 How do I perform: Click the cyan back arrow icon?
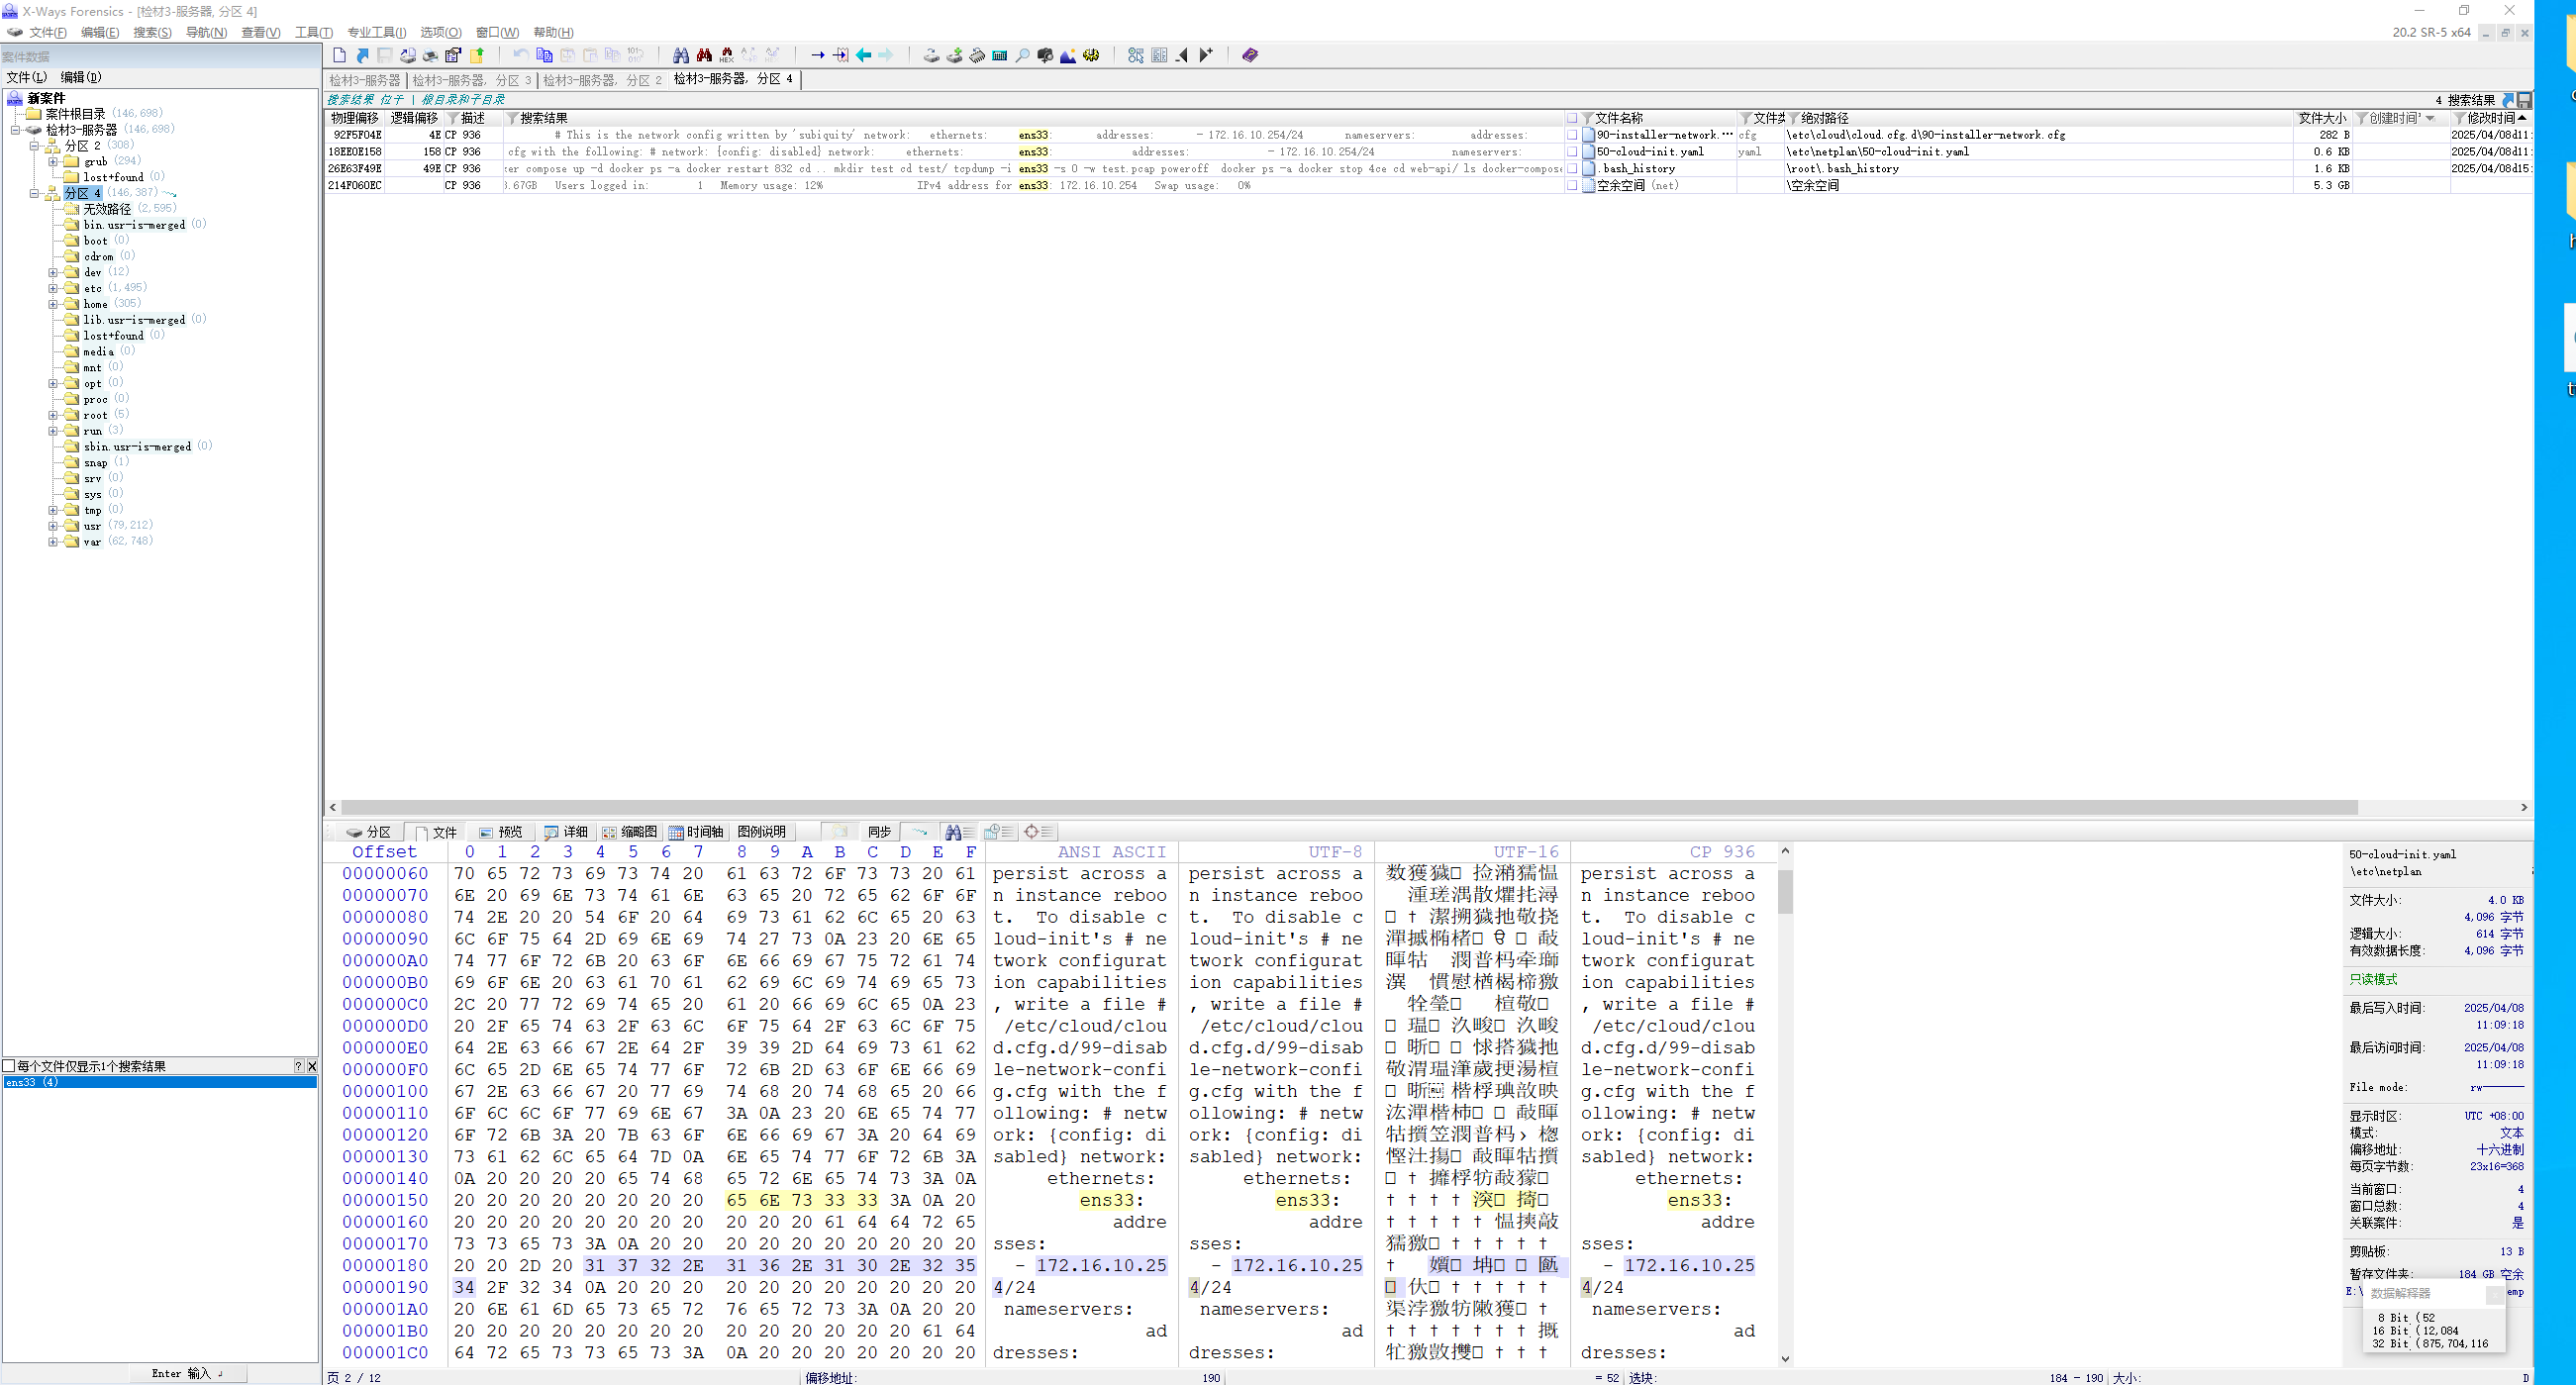[864, 55]
